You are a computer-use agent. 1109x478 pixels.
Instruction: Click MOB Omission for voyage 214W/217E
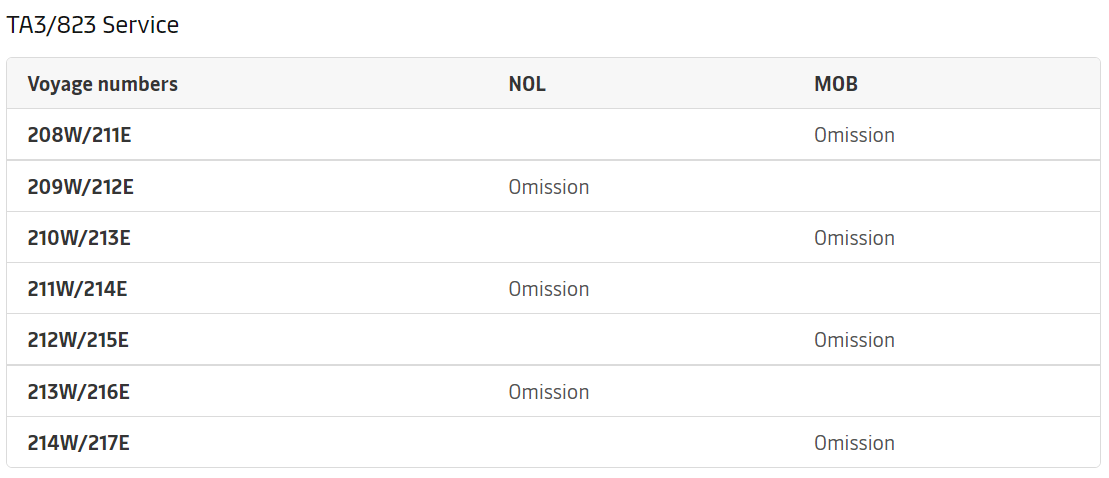(x=854, y=443)
